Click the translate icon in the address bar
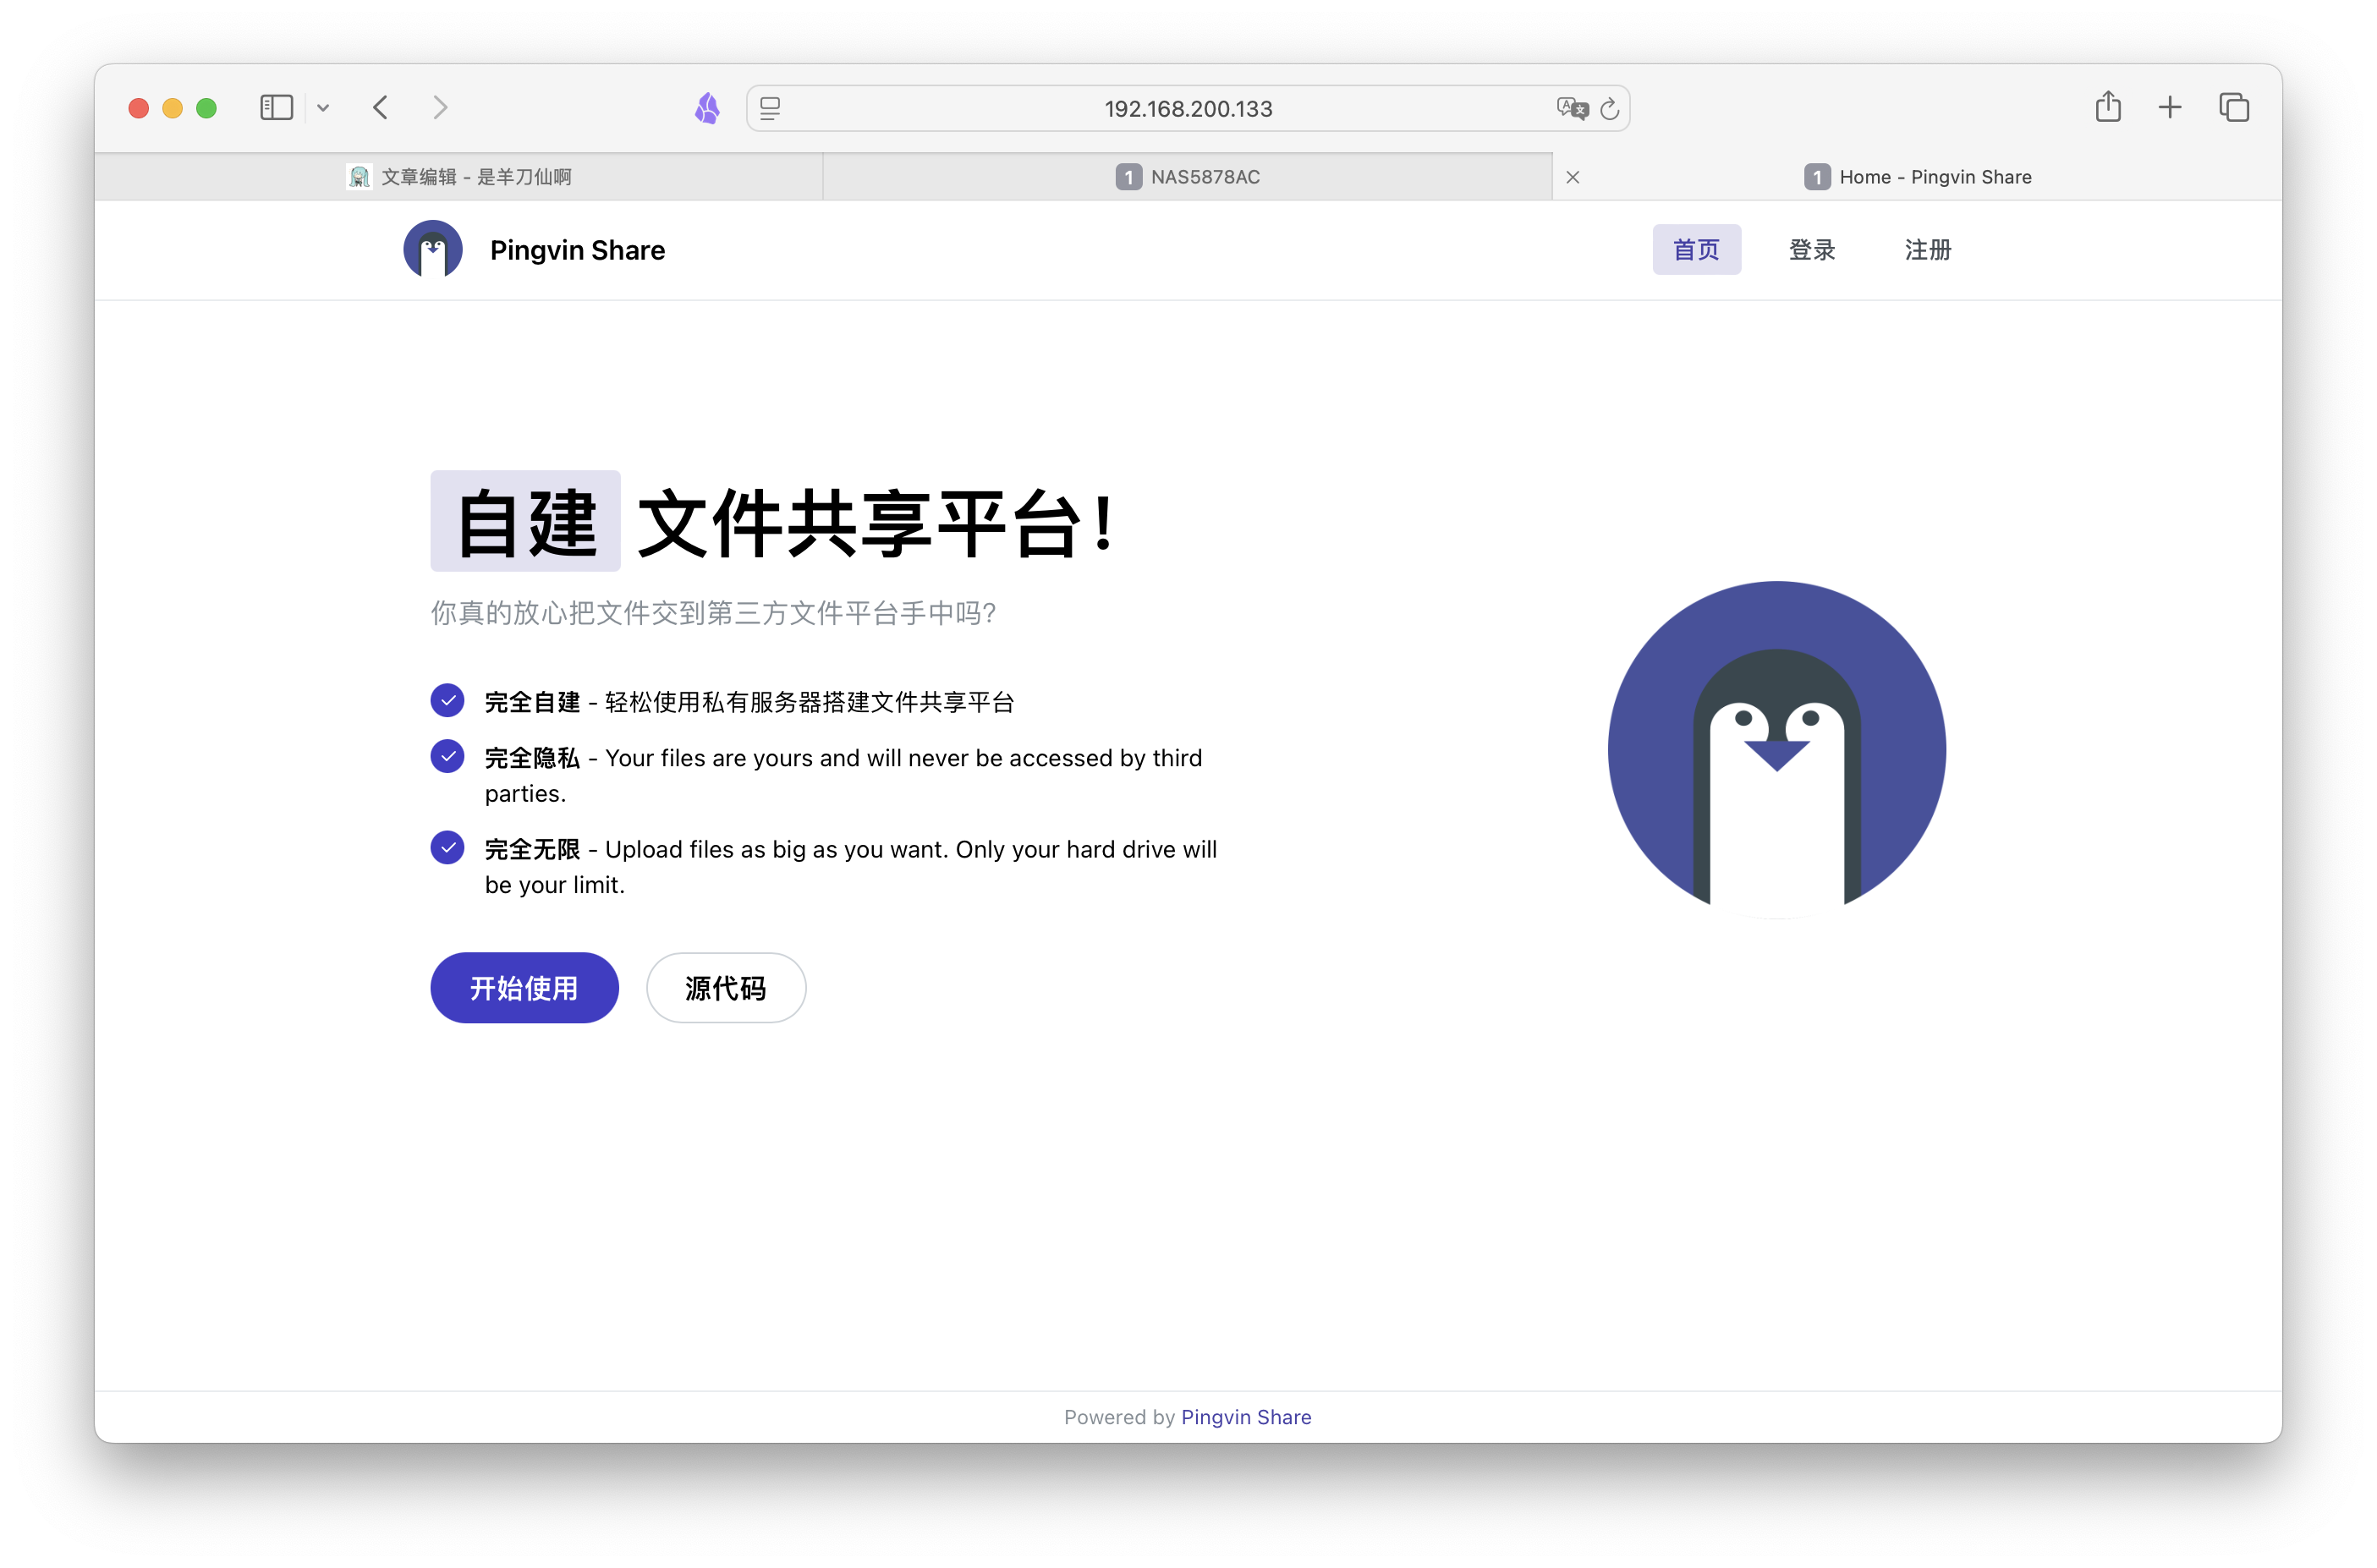Image resolution: width=2377 pixels, height=1568 pixels. point(1572,108)
